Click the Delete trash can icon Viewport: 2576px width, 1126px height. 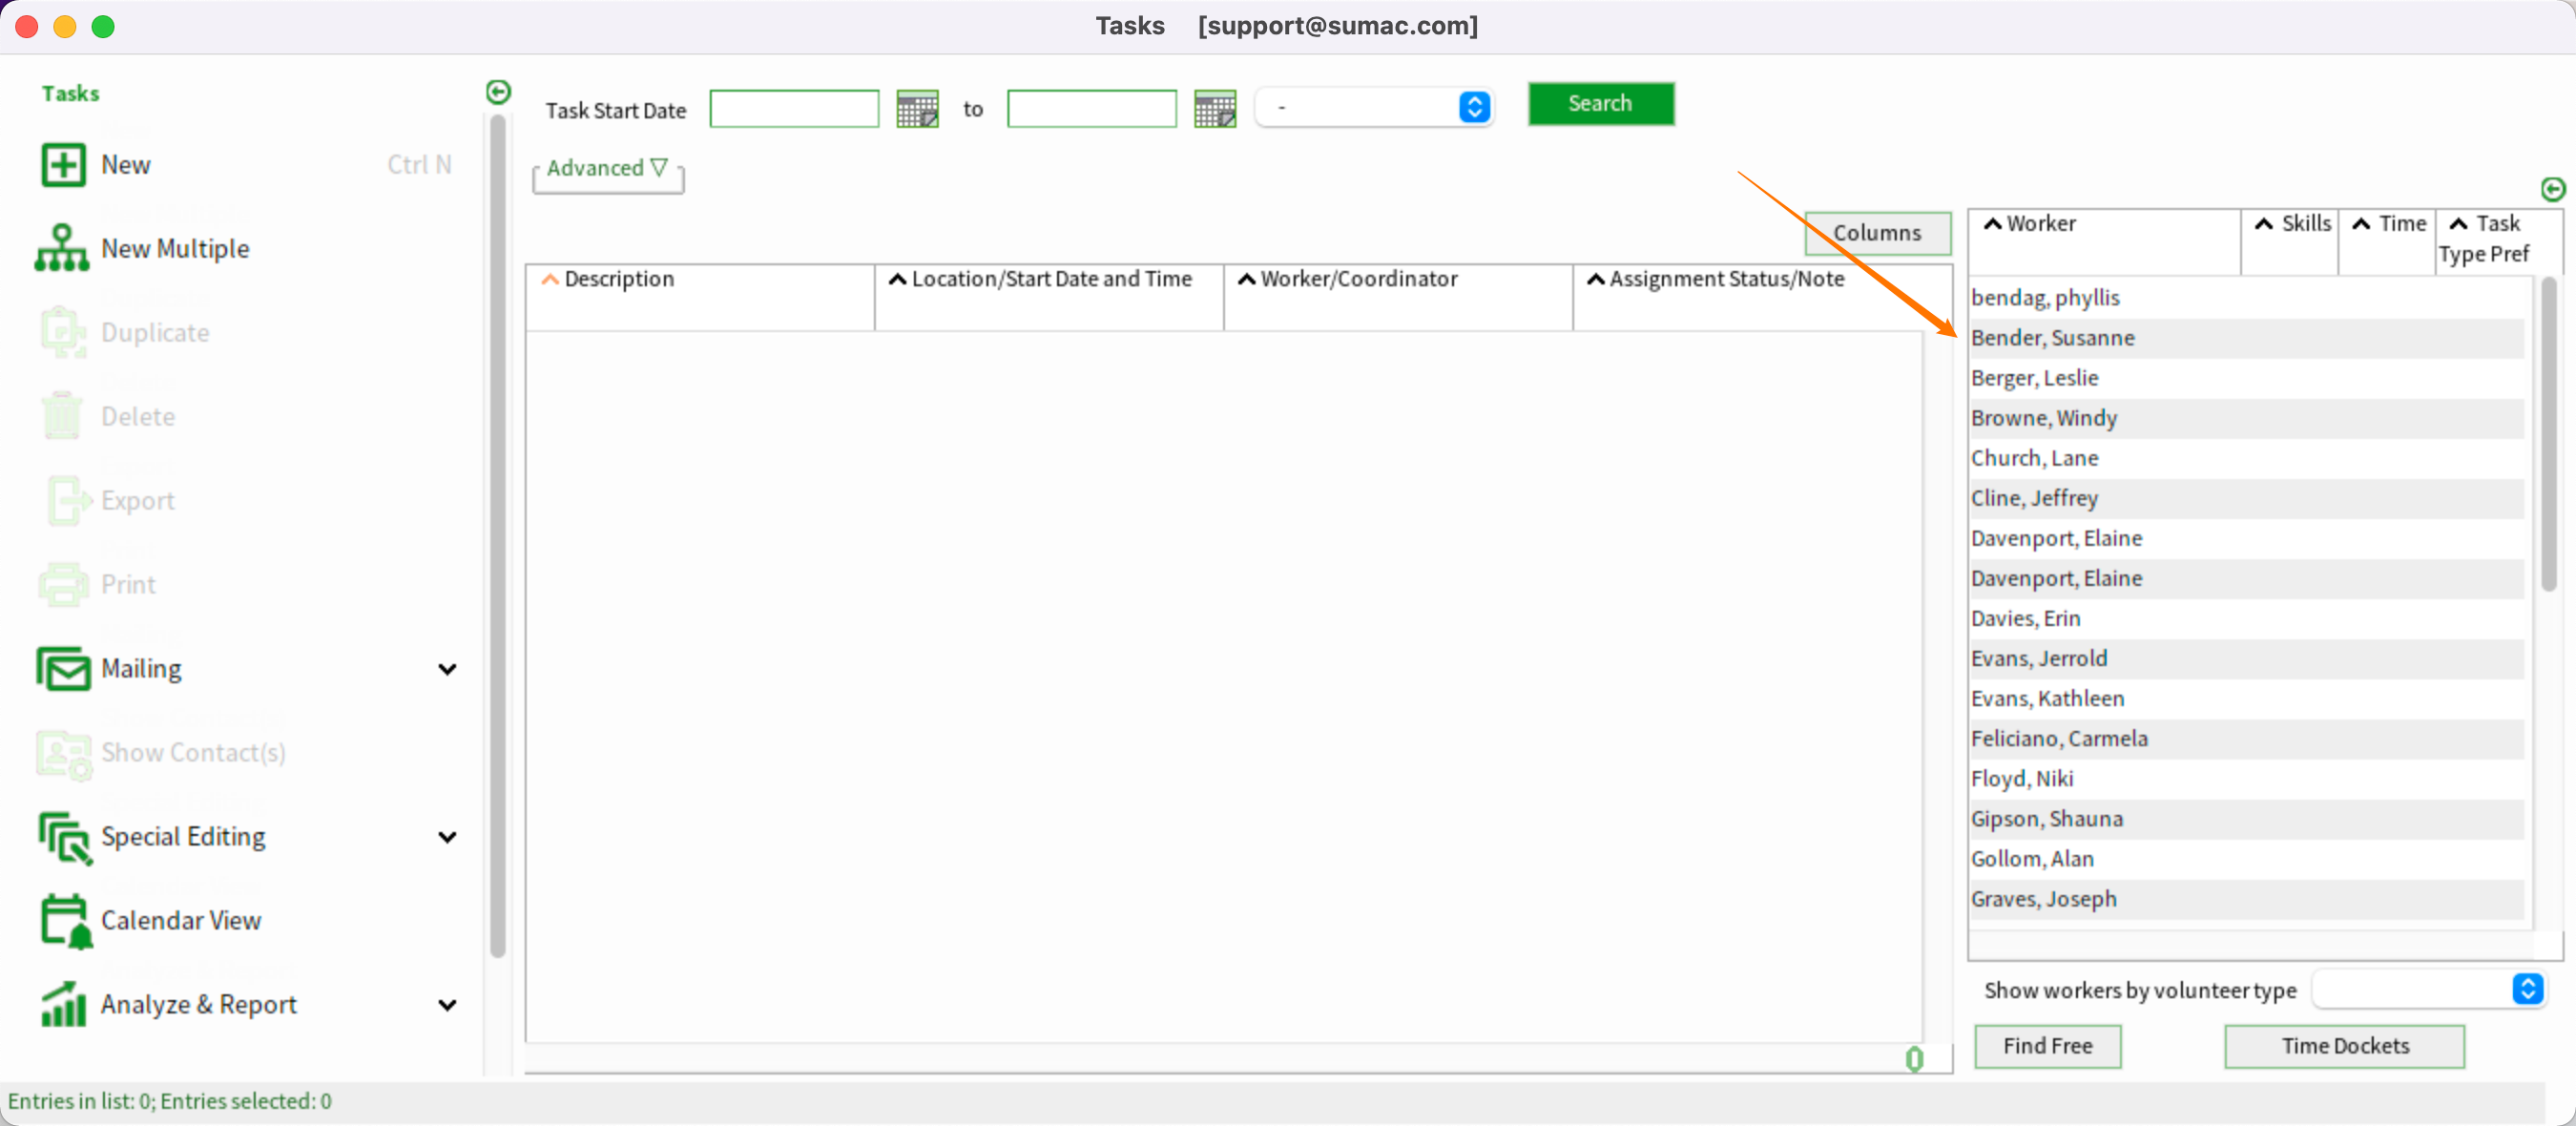point(62,416)
